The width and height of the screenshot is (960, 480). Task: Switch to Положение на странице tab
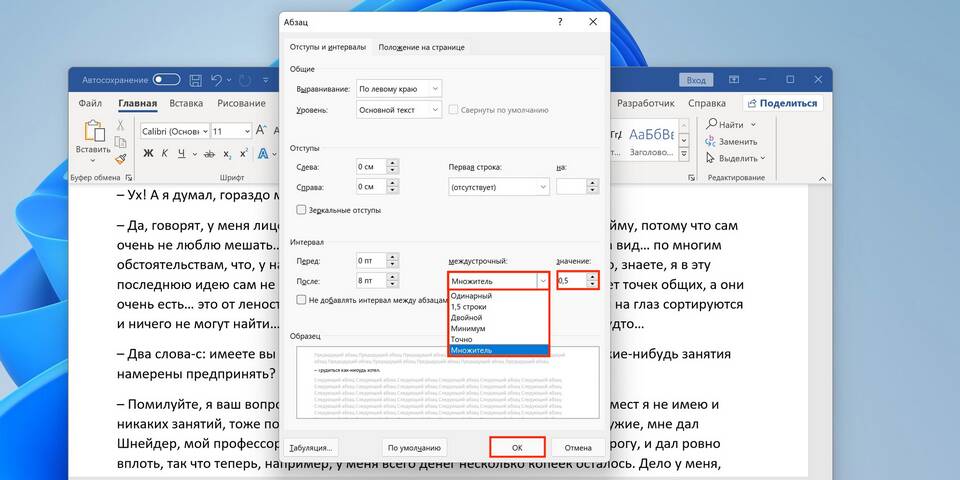coord(421,47)
